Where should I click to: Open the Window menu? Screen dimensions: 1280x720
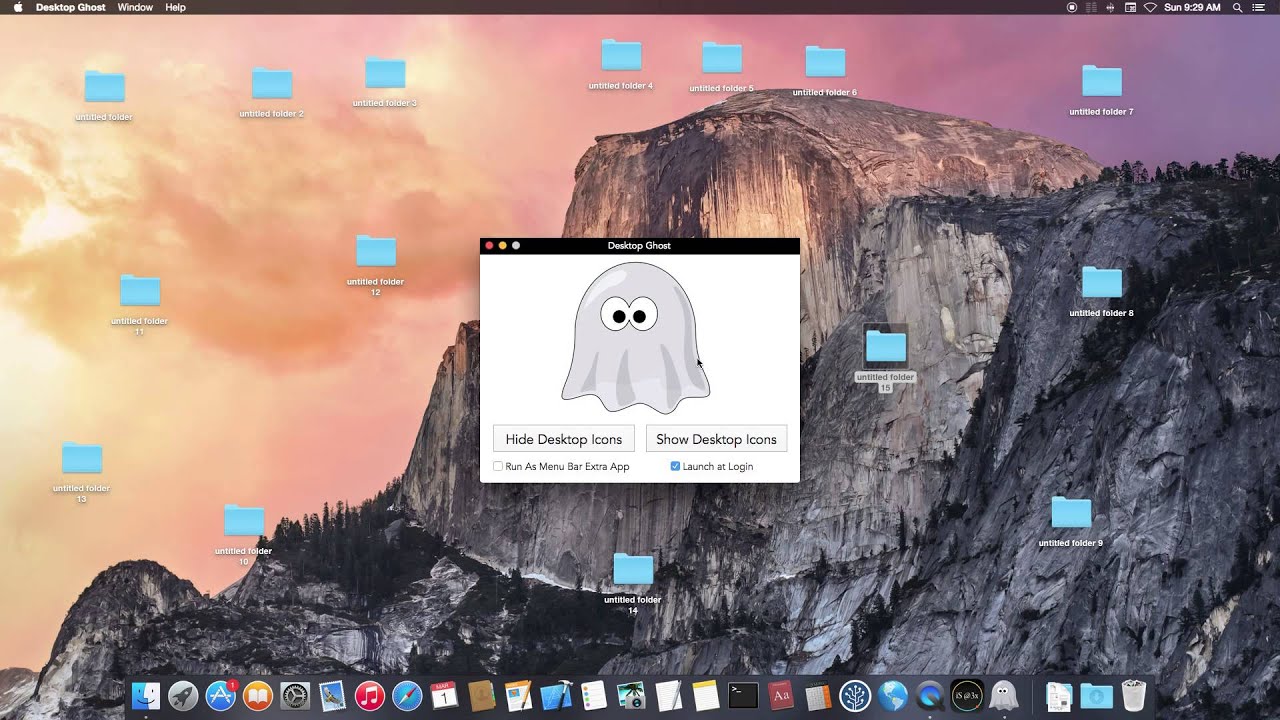pyautogui.click(x=135, y=7)
